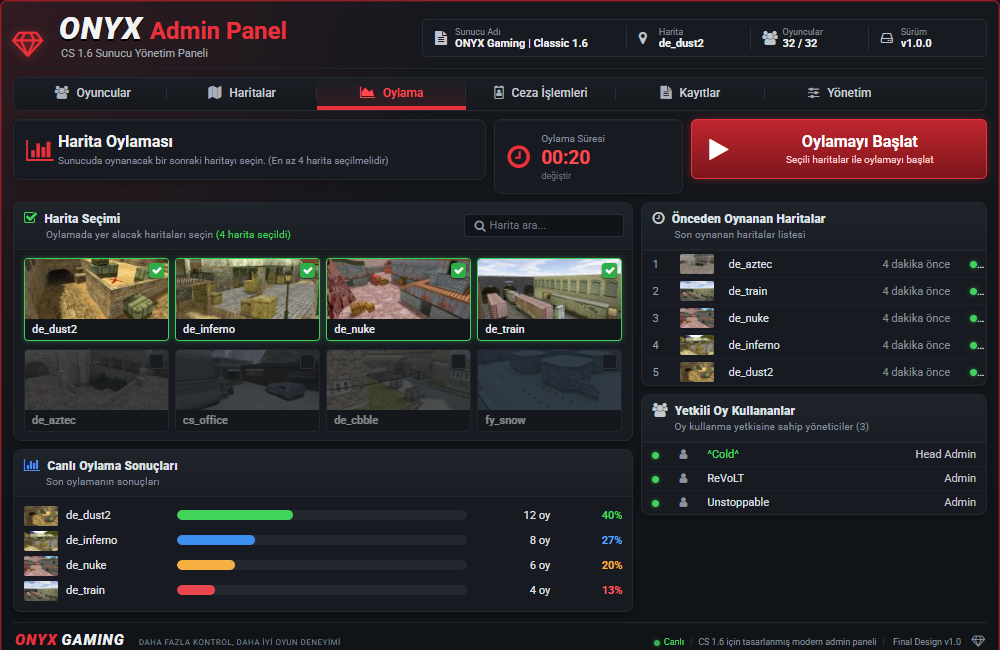The height and width of the screenshot is (650, 1000).
Task: Click the de_dust2 green results bar
Action: [x=235, y=515]
